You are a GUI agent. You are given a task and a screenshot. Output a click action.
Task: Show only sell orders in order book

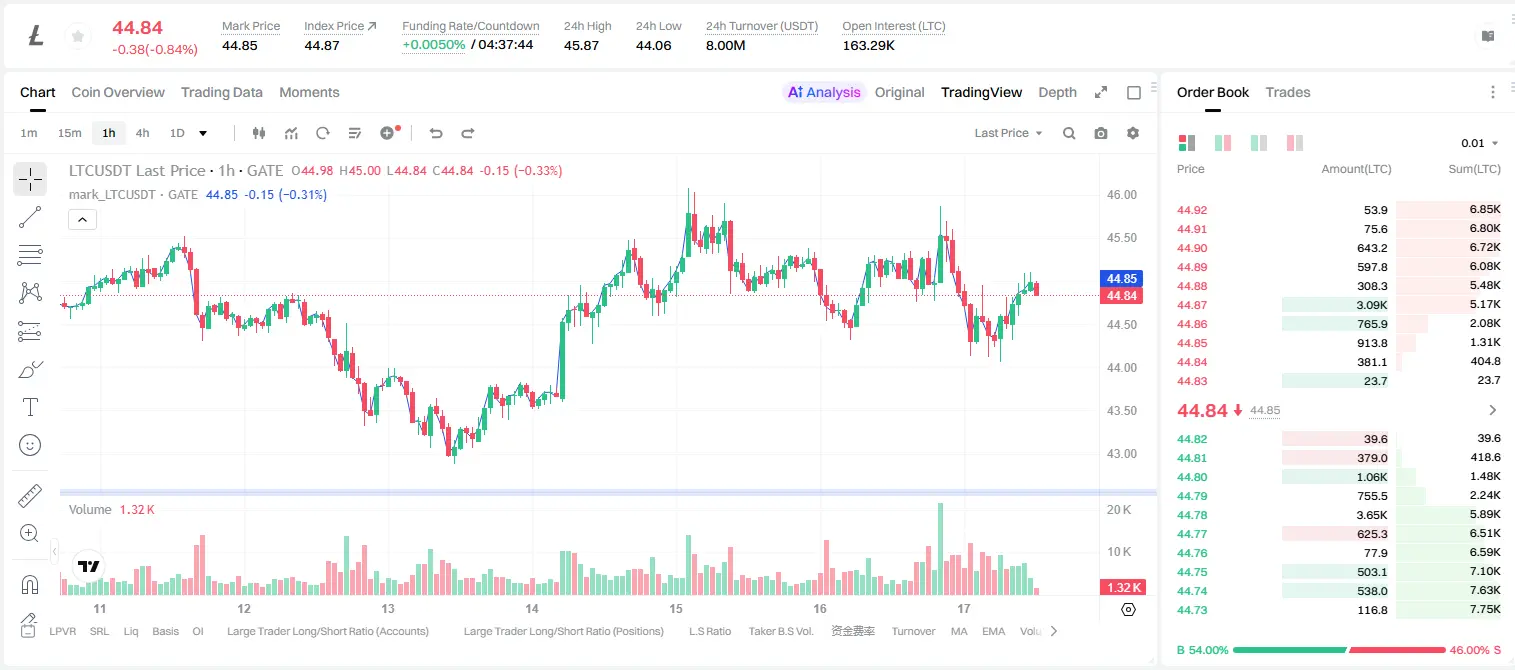pyautogui.click(x=1295, y=143)
